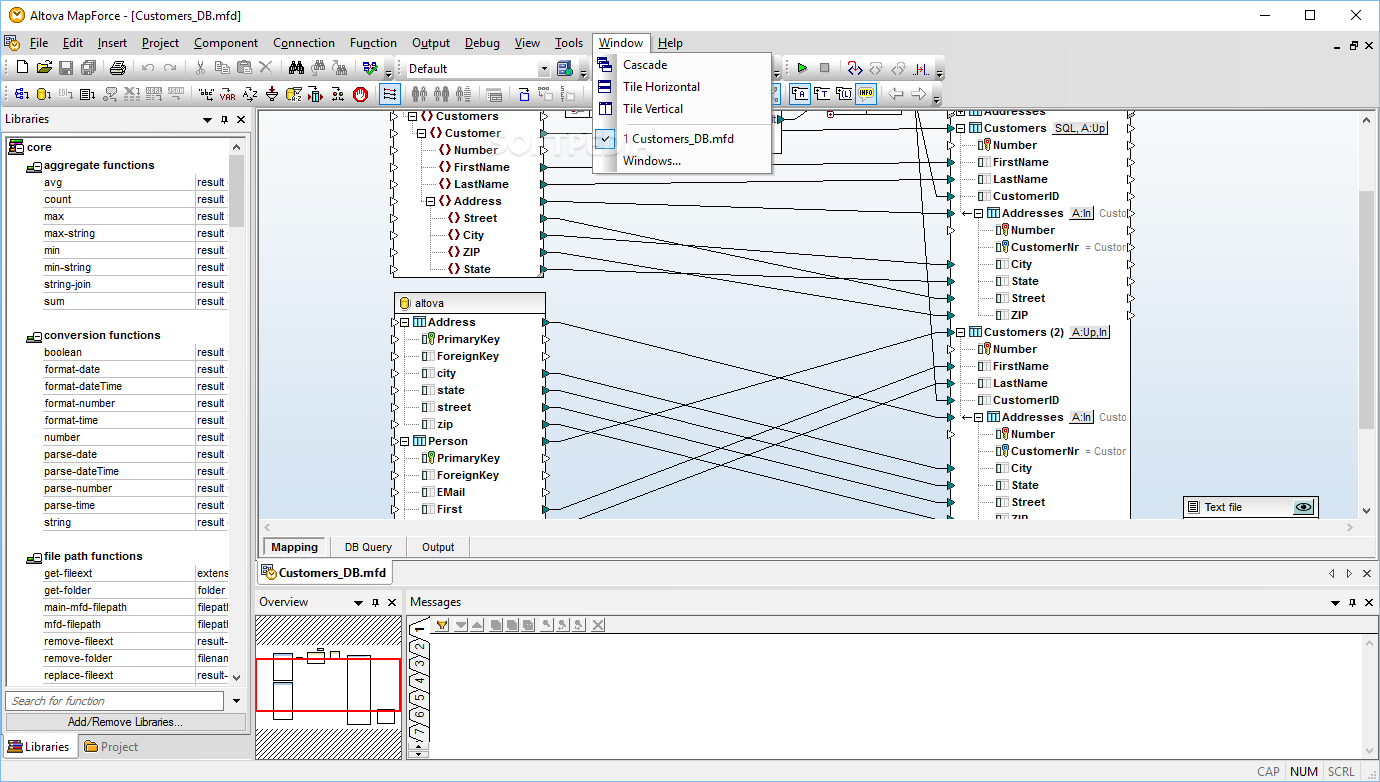The image size is (1380, 782).
Task: Collapse the Address node under Customer
Action: (430, 201)
